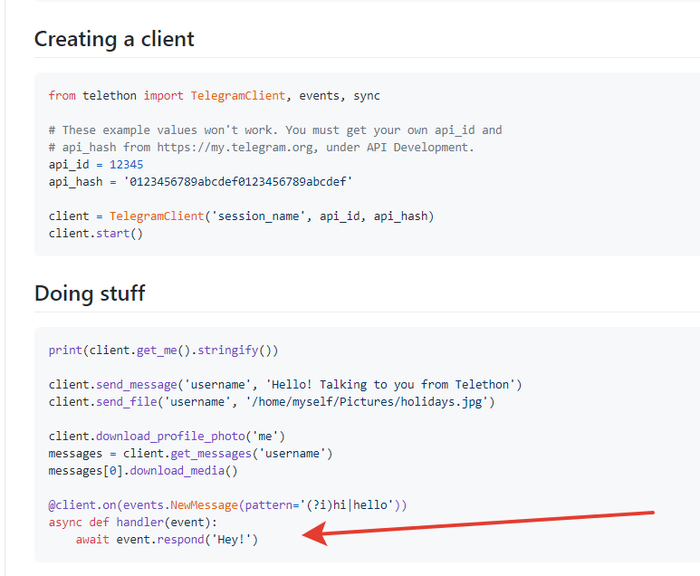Screen dimensions: 700x576
Task: Click the 'client.start()' line
Action: [96, 234]
